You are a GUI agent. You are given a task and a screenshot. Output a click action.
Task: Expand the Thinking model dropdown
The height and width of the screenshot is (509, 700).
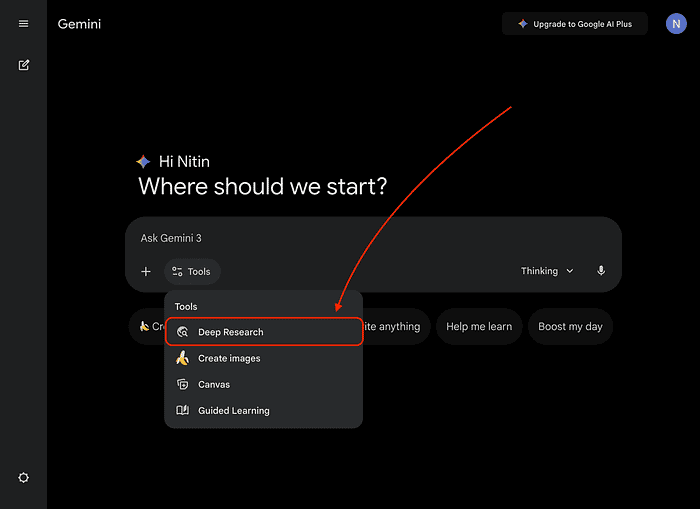pos(546,271)
